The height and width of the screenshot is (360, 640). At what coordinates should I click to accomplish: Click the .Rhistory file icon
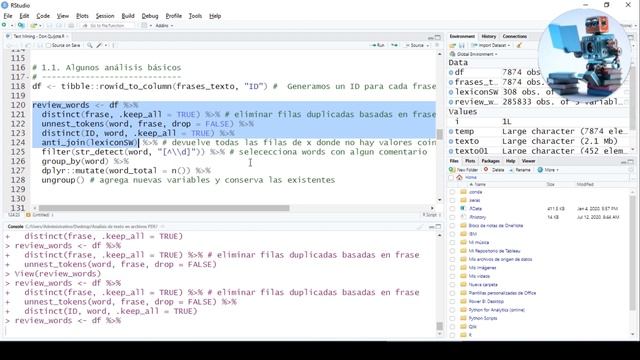[463, 217]
